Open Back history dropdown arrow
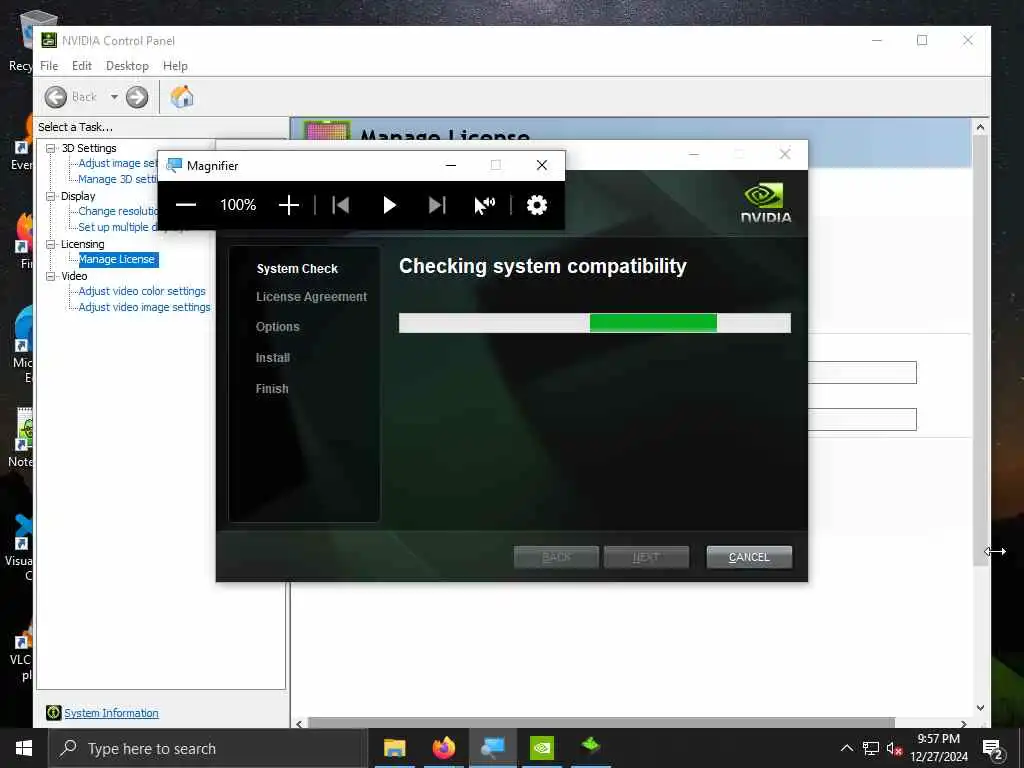The image size is (1024, 768). click(114, 97)
